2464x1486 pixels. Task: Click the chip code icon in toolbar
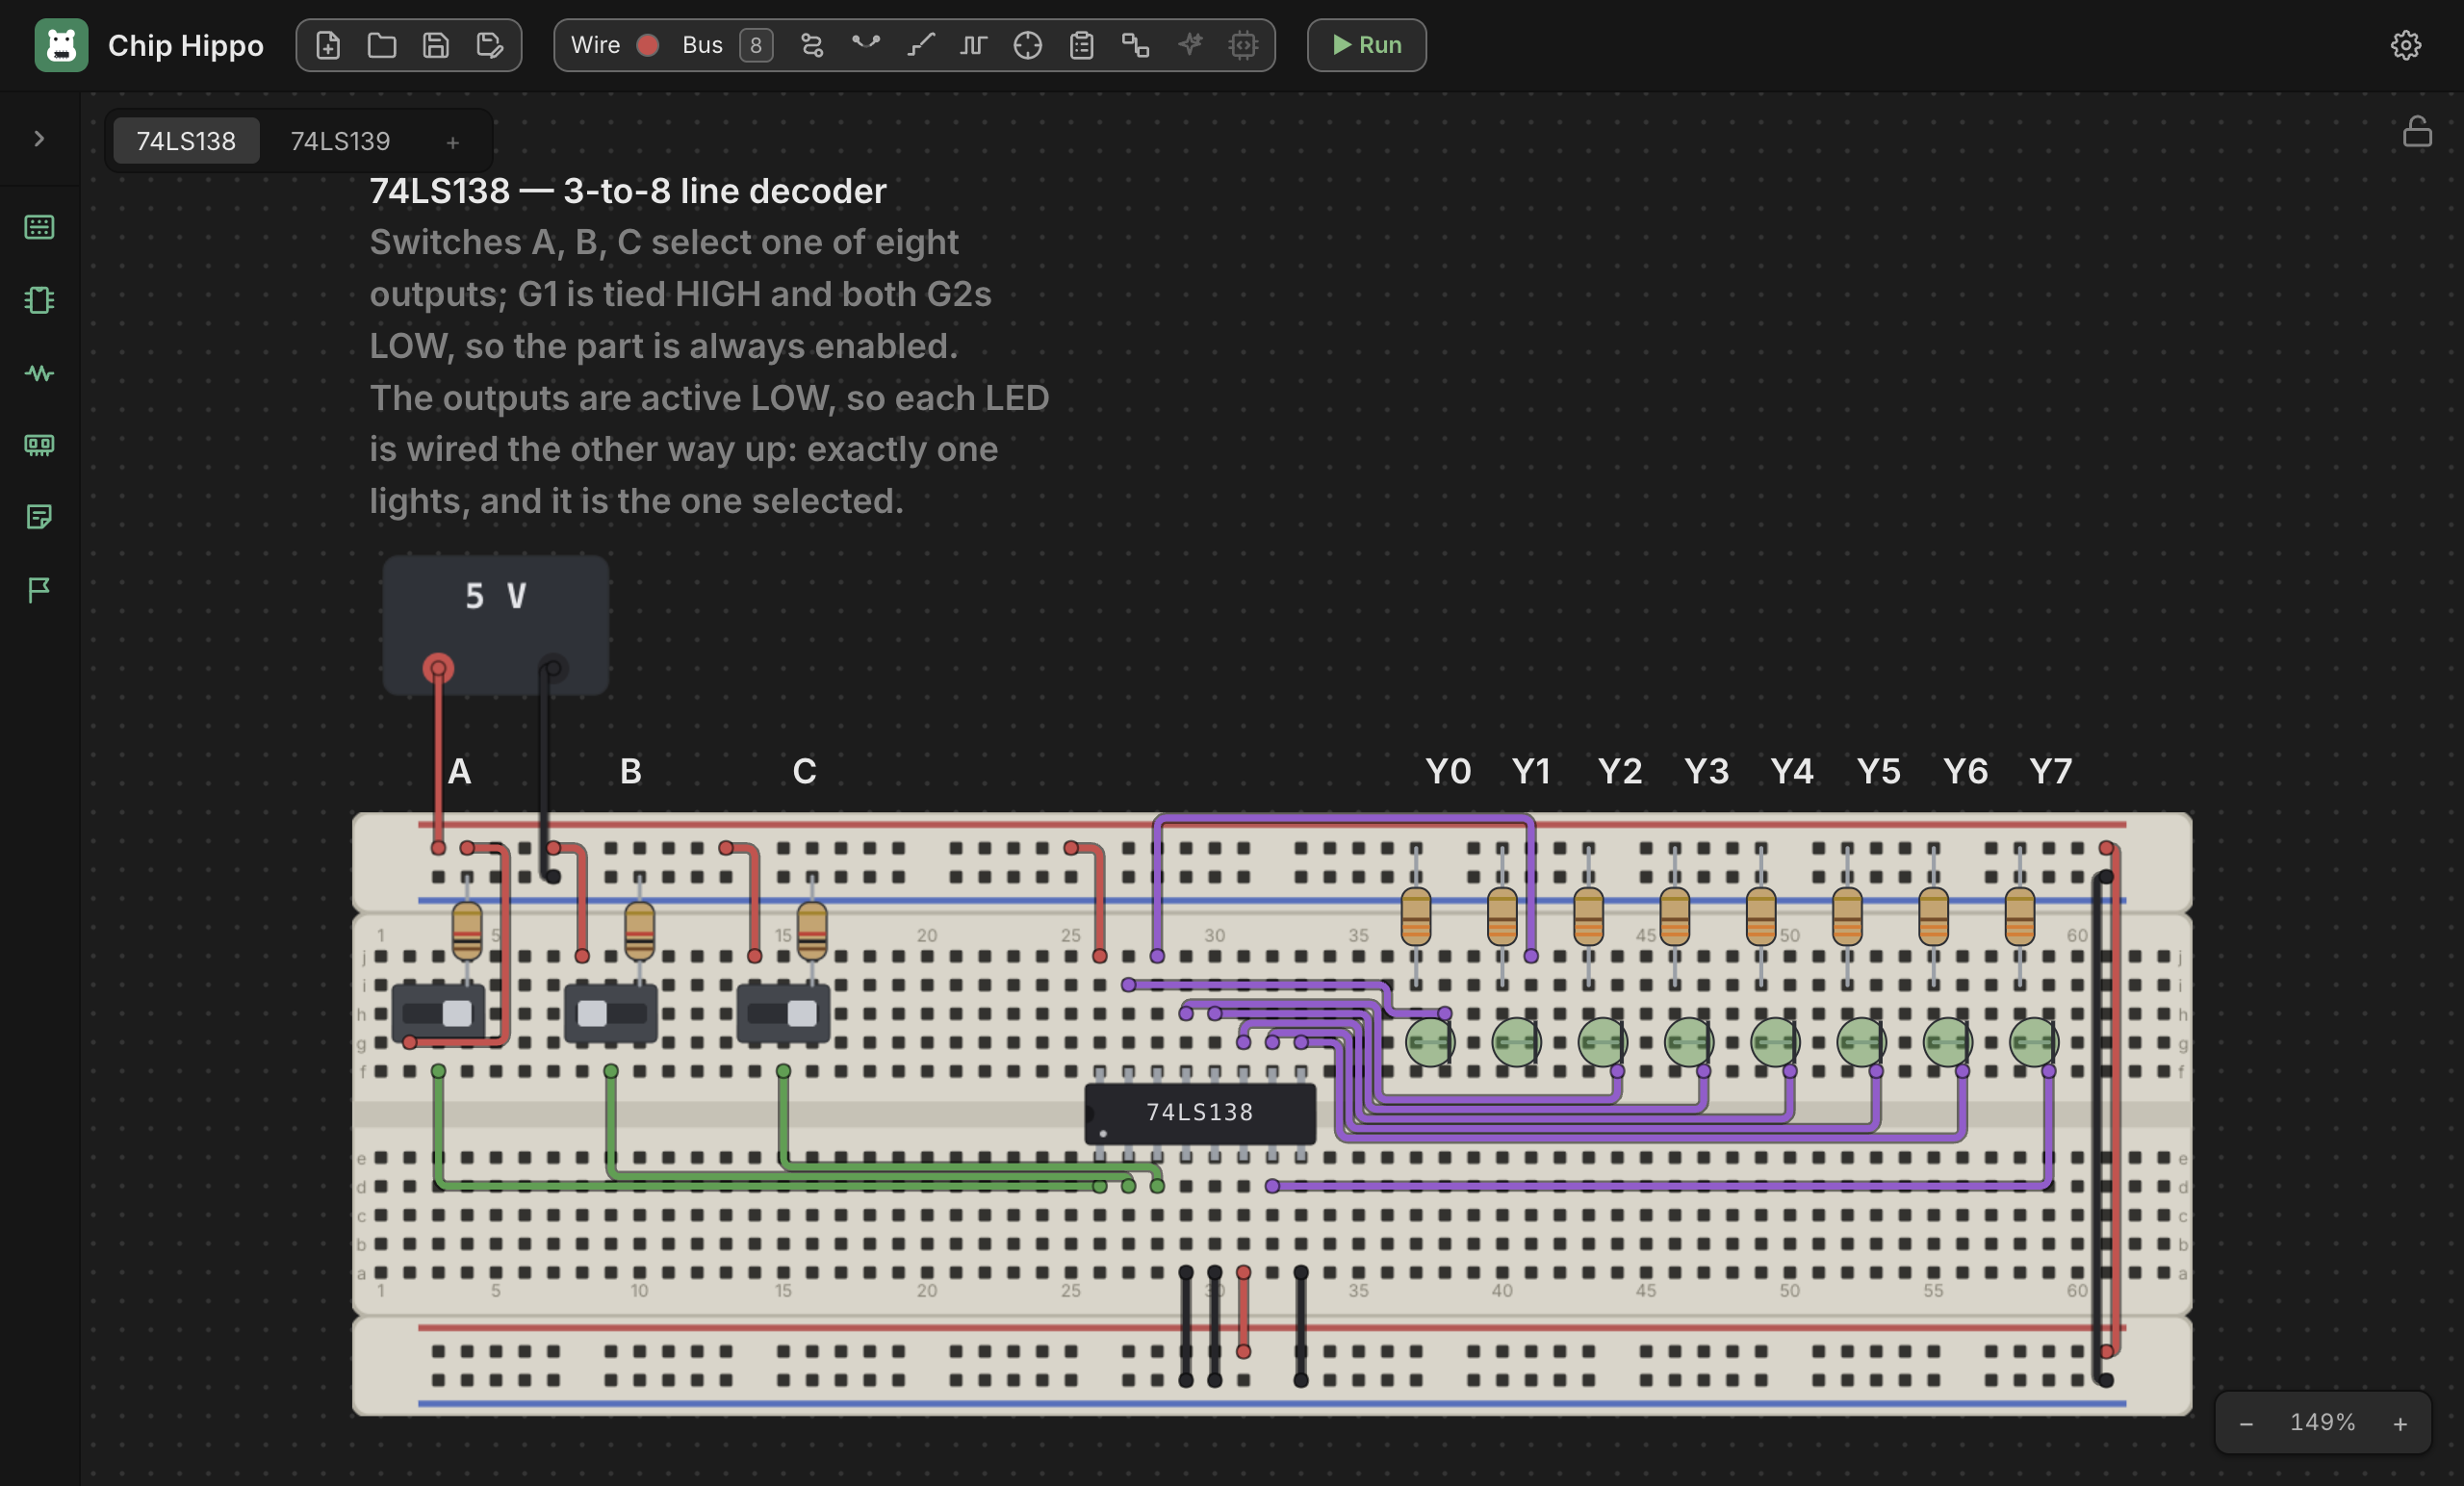coord(1244,45)
